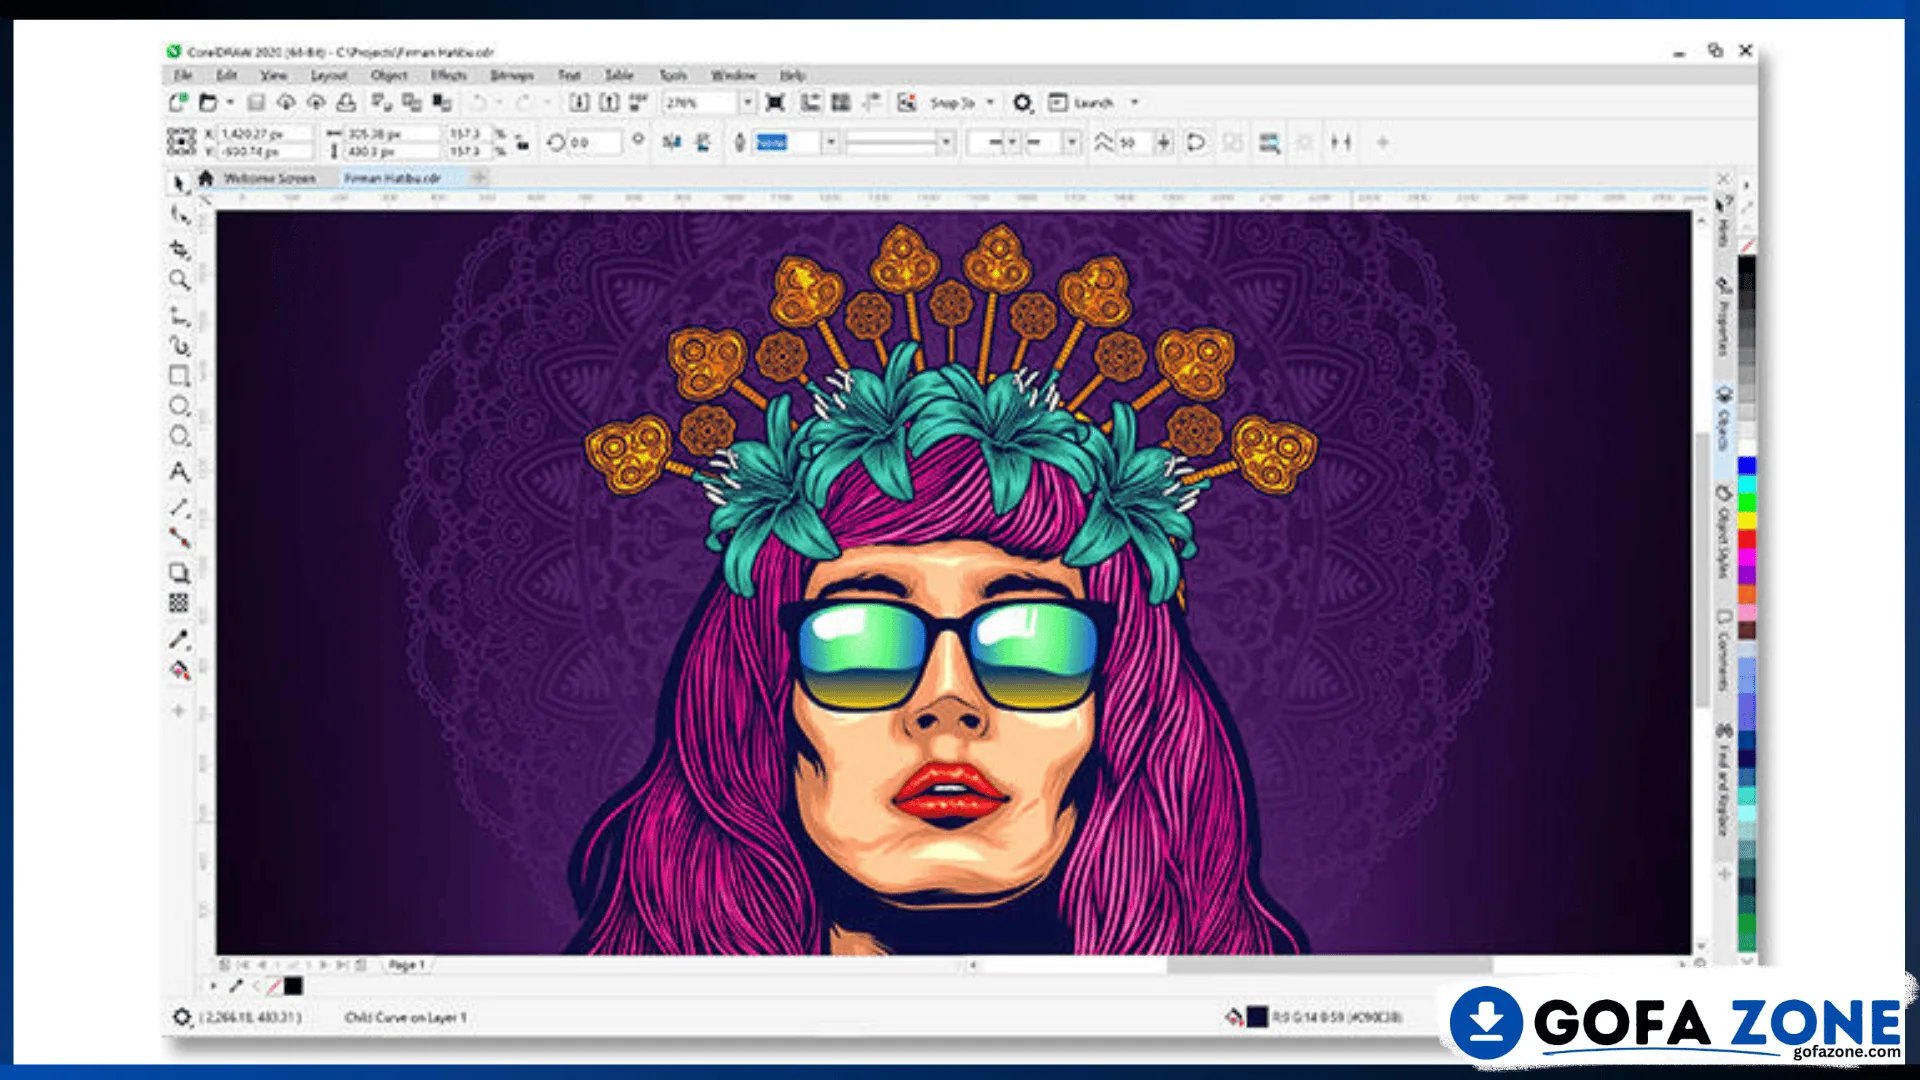Open the zoom level dropdown
1920x1080 pixels.
pyautogui.click(x=746, y=102)
